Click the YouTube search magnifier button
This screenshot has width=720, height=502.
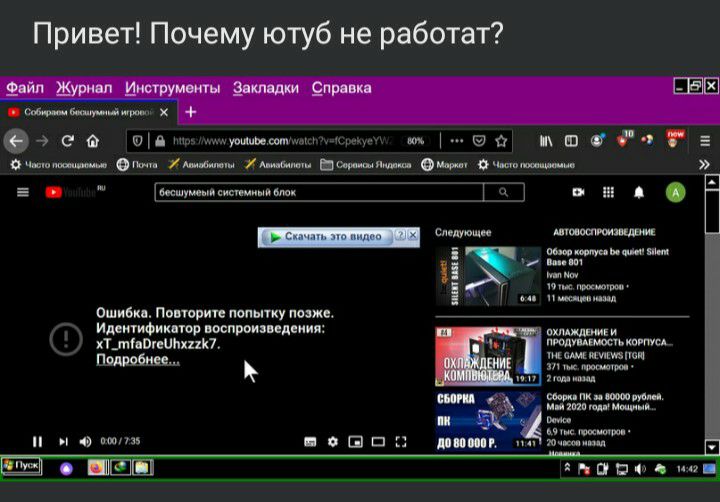(x=504, y=192)
